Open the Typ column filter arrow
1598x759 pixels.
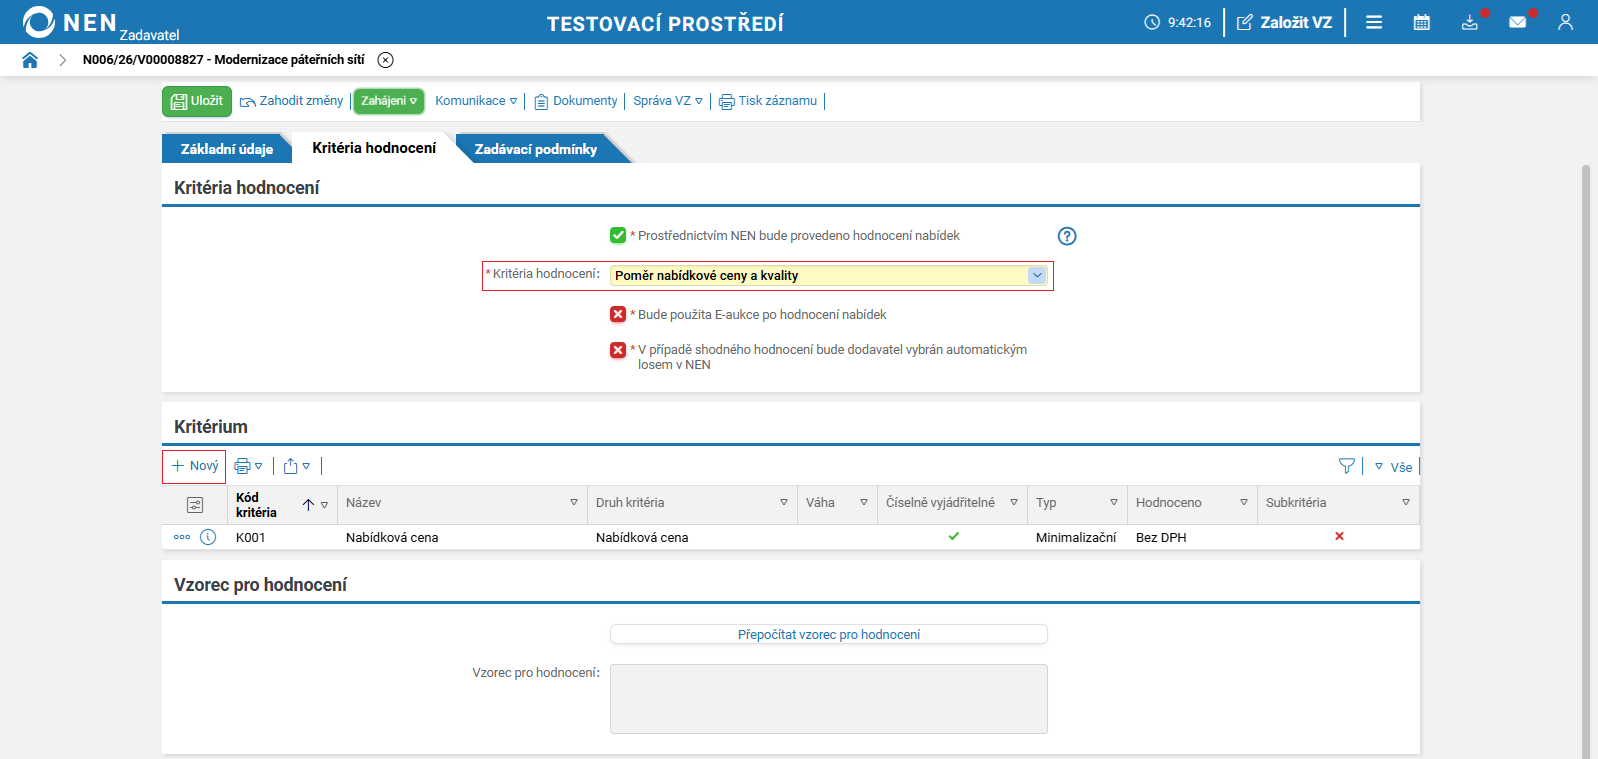click(x=1114, y=503)
